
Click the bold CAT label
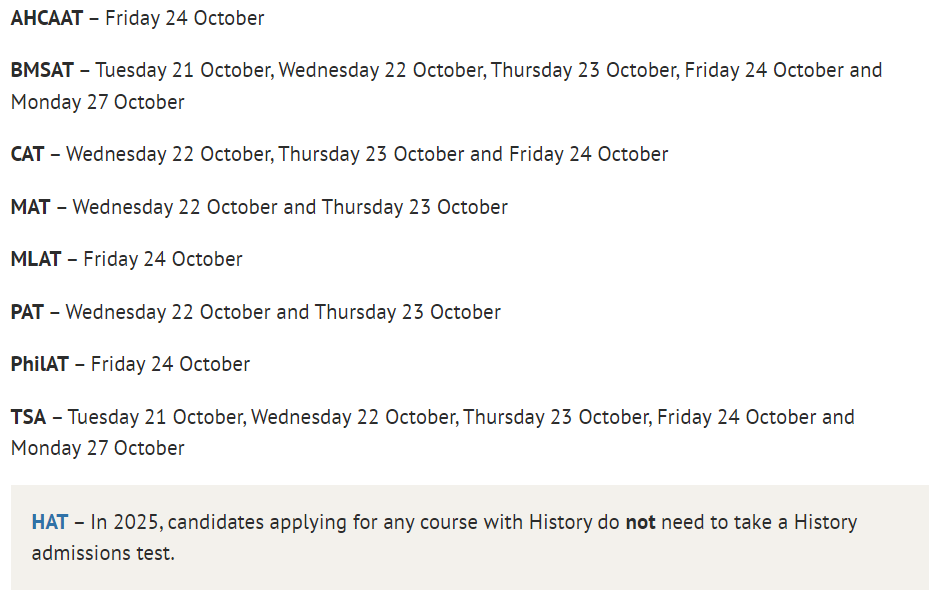pyautogui.click(x=27, y=154)
